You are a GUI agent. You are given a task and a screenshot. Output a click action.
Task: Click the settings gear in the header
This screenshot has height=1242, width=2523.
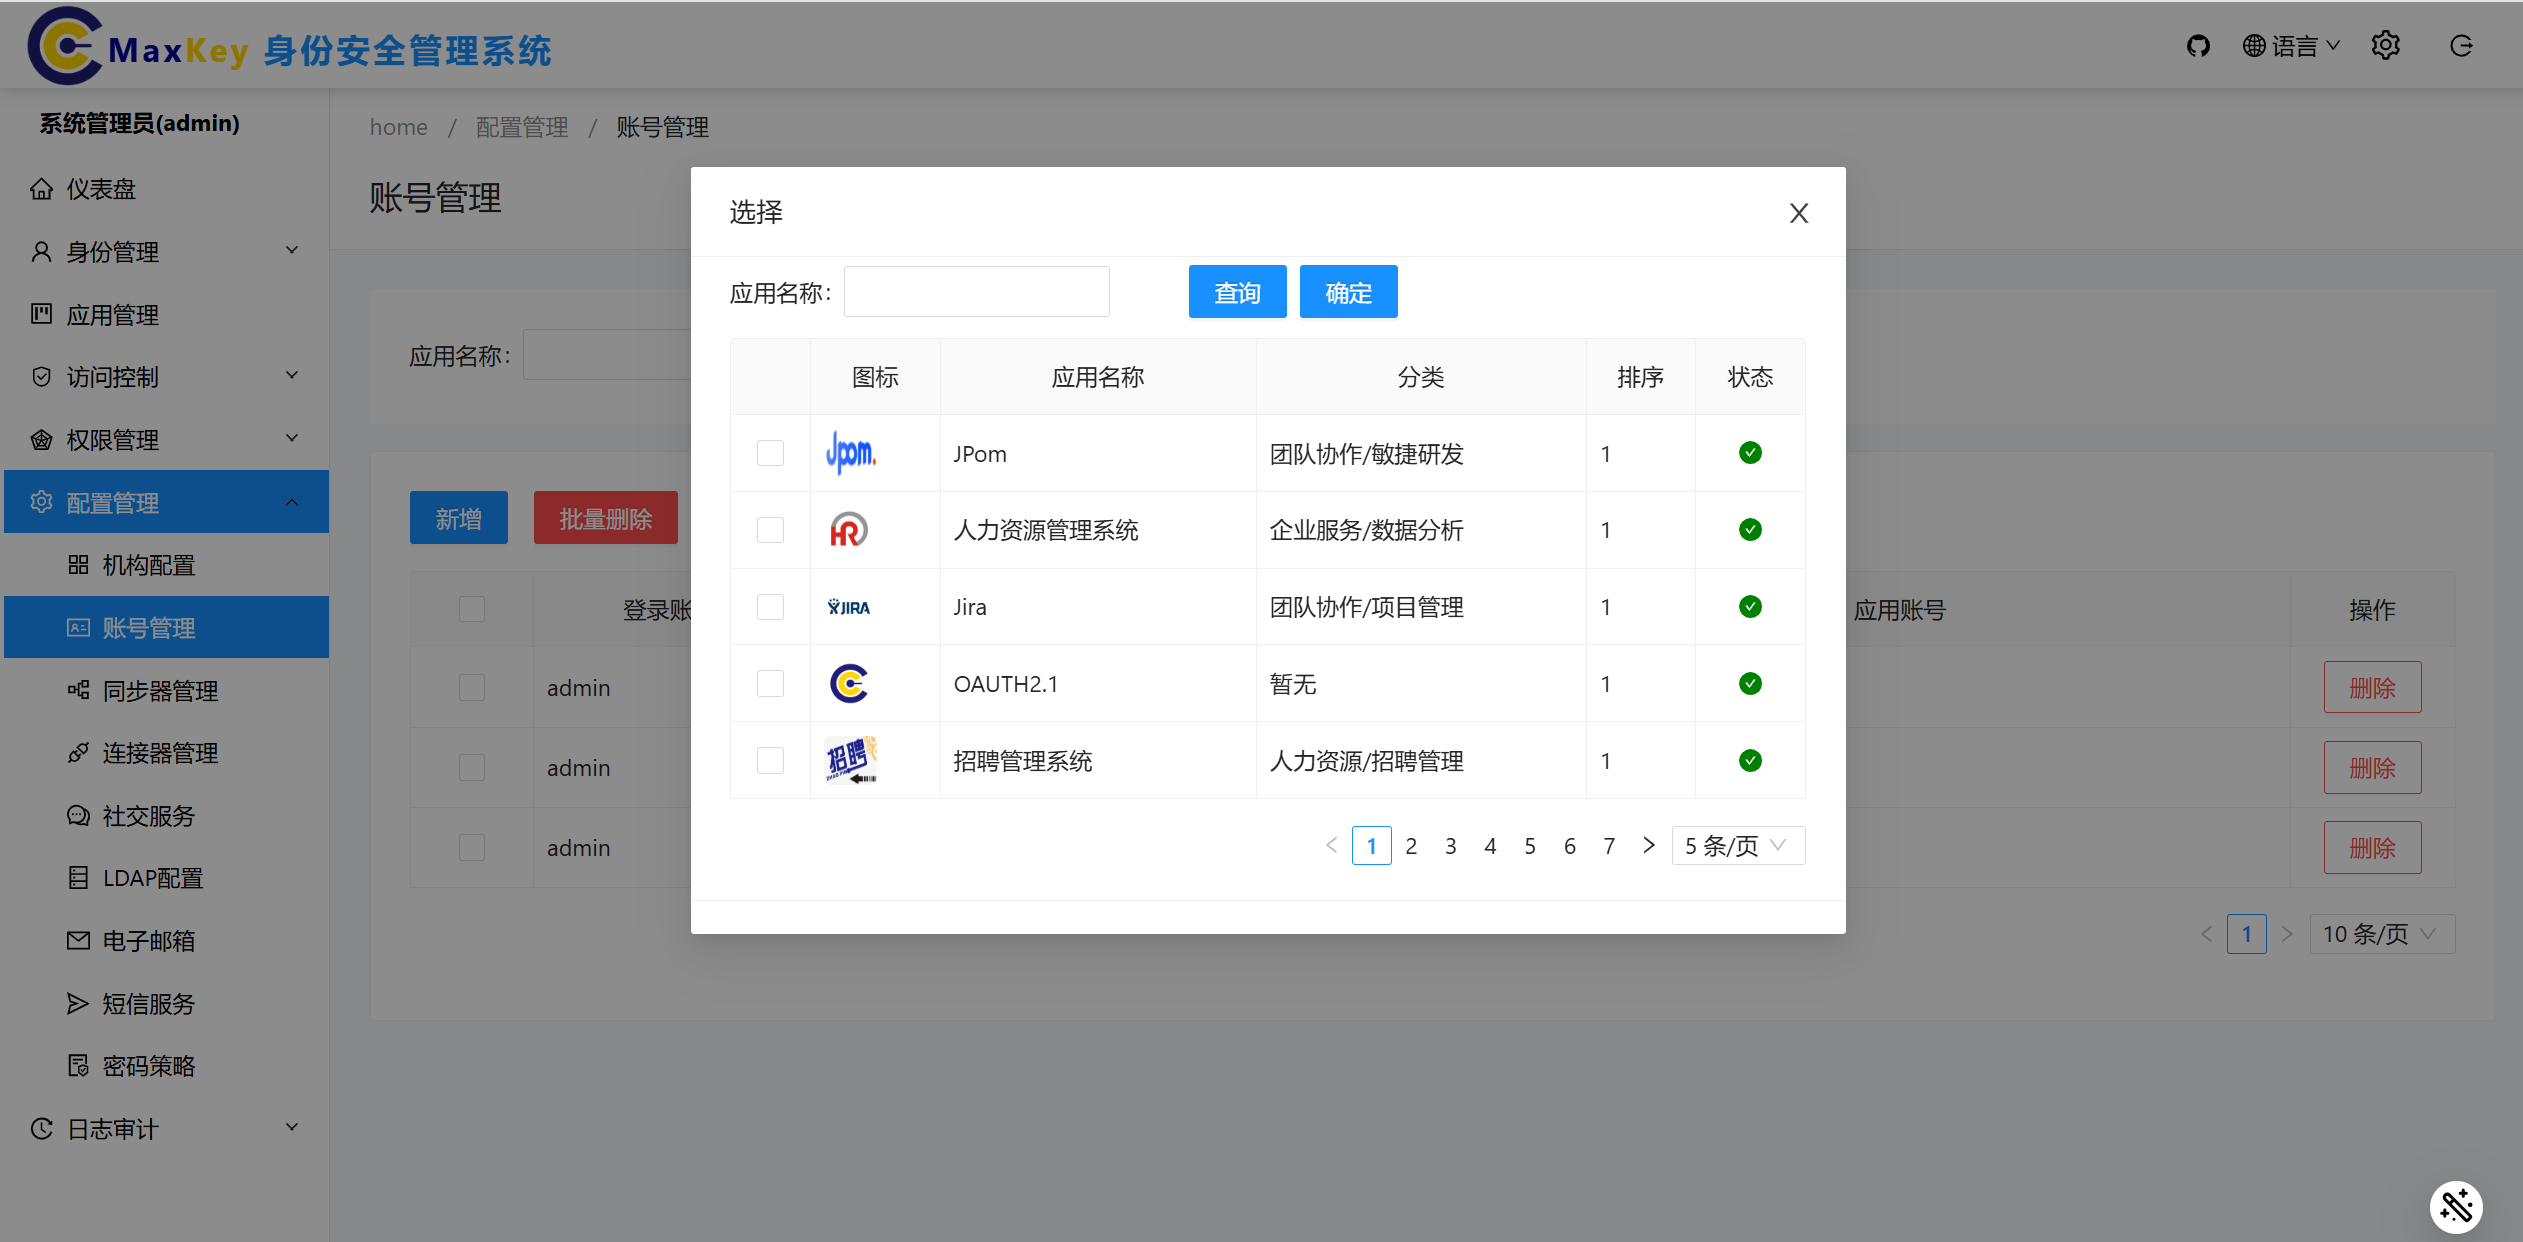(x=2386, y=45)
